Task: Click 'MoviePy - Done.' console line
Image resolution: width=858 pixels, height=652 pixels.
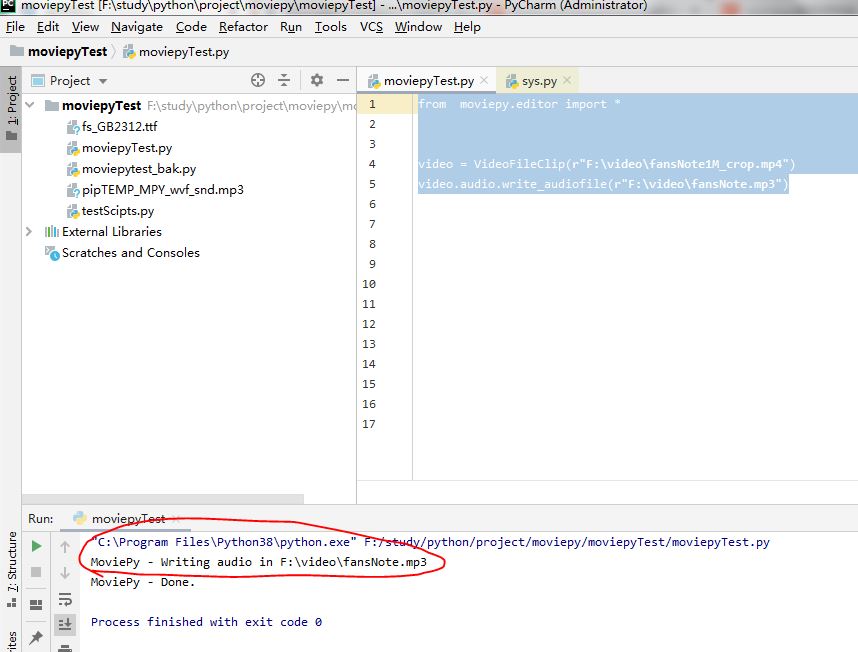Action: coord(143,582)
